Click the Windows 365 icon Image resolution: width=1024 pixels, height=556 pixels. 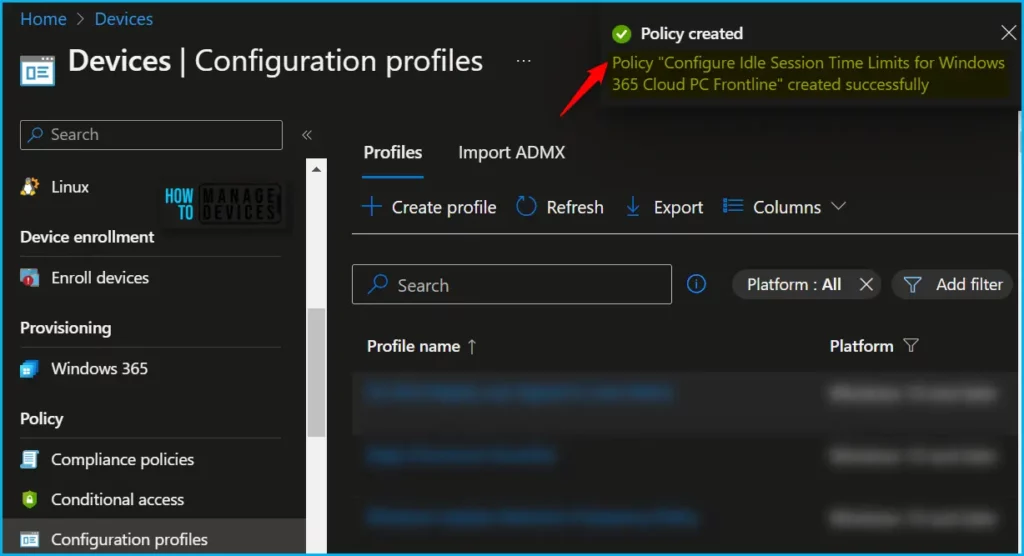[29, 368]
